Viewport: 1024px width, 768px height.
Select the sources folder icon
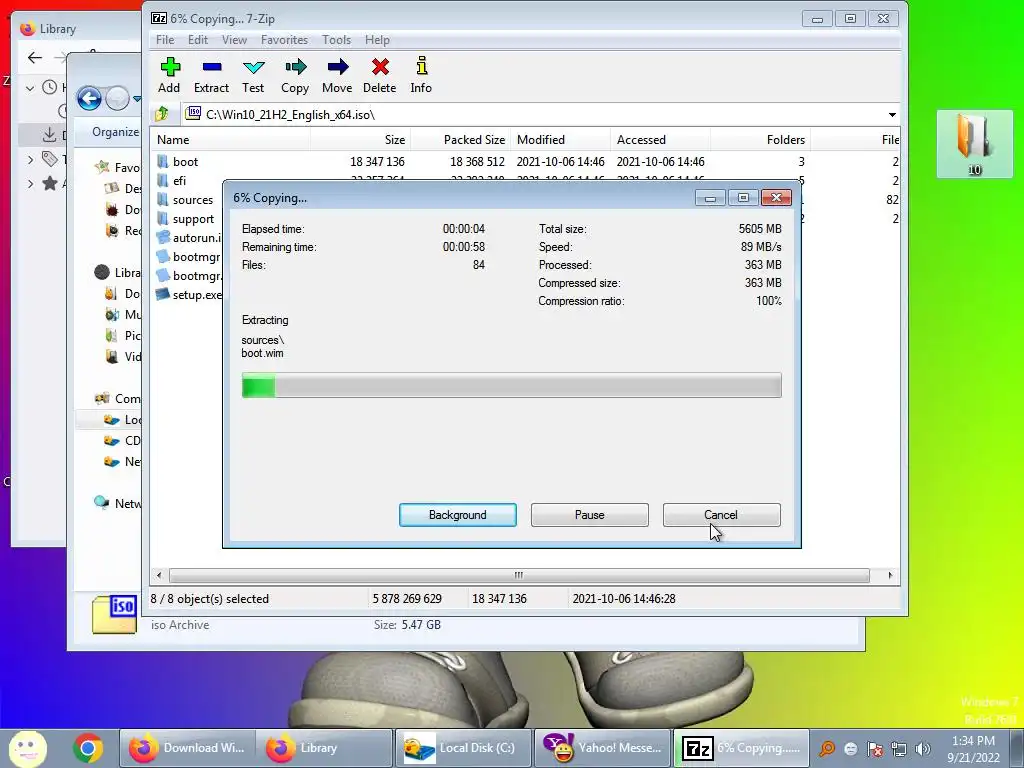163,199
